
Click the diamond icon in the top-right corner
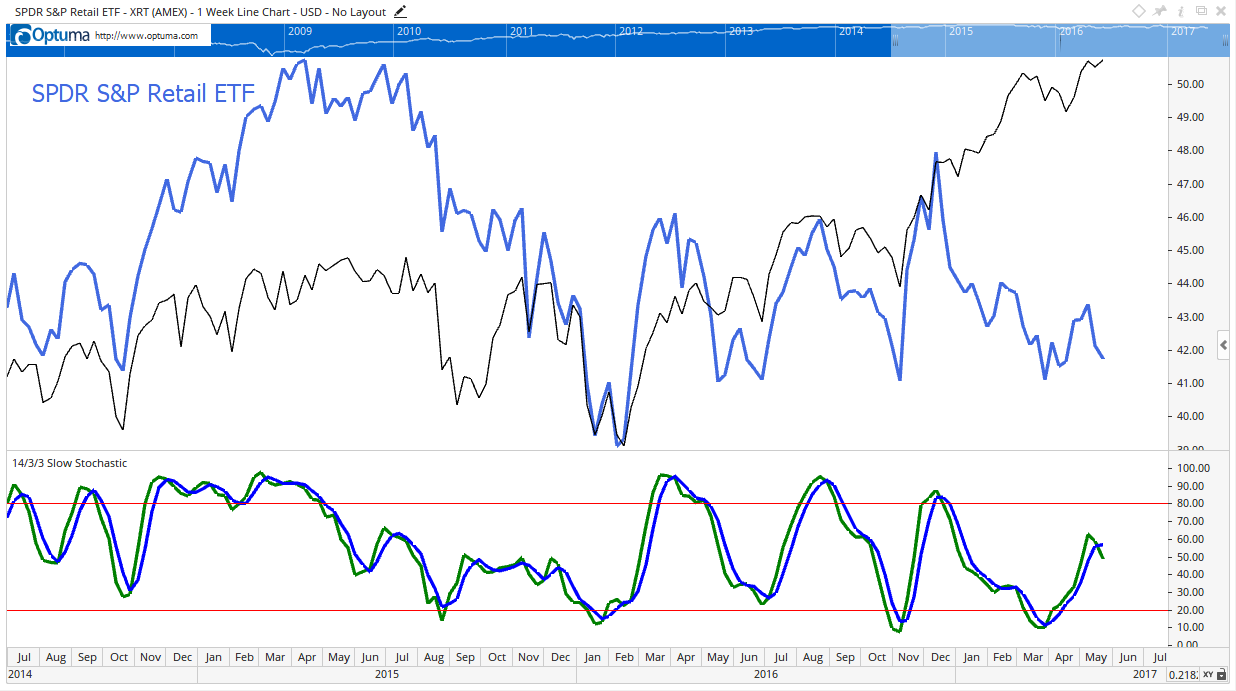(x=1139, y=11)
